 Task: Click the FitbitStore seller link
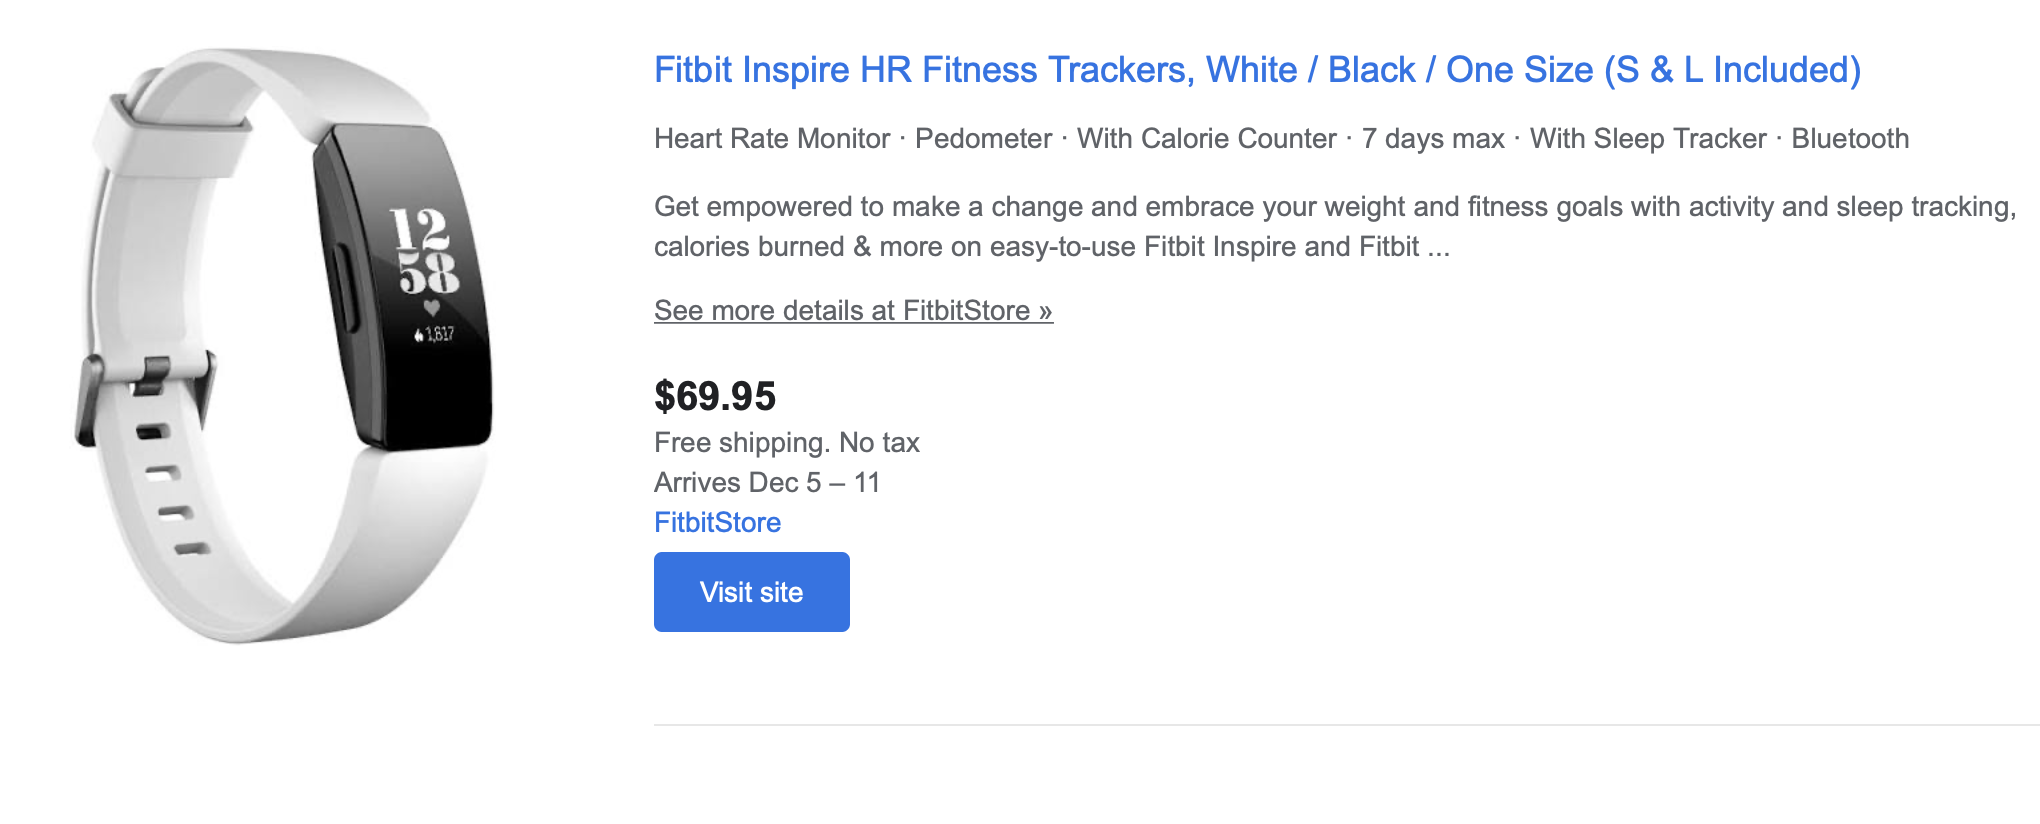[716, 521]
